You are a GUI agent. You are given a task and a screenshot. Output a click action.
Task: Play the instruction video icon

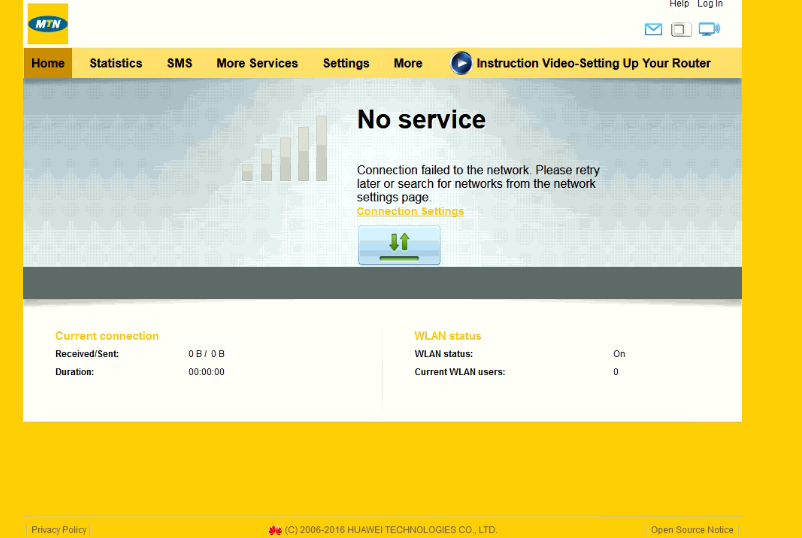[x=461, y=63]
